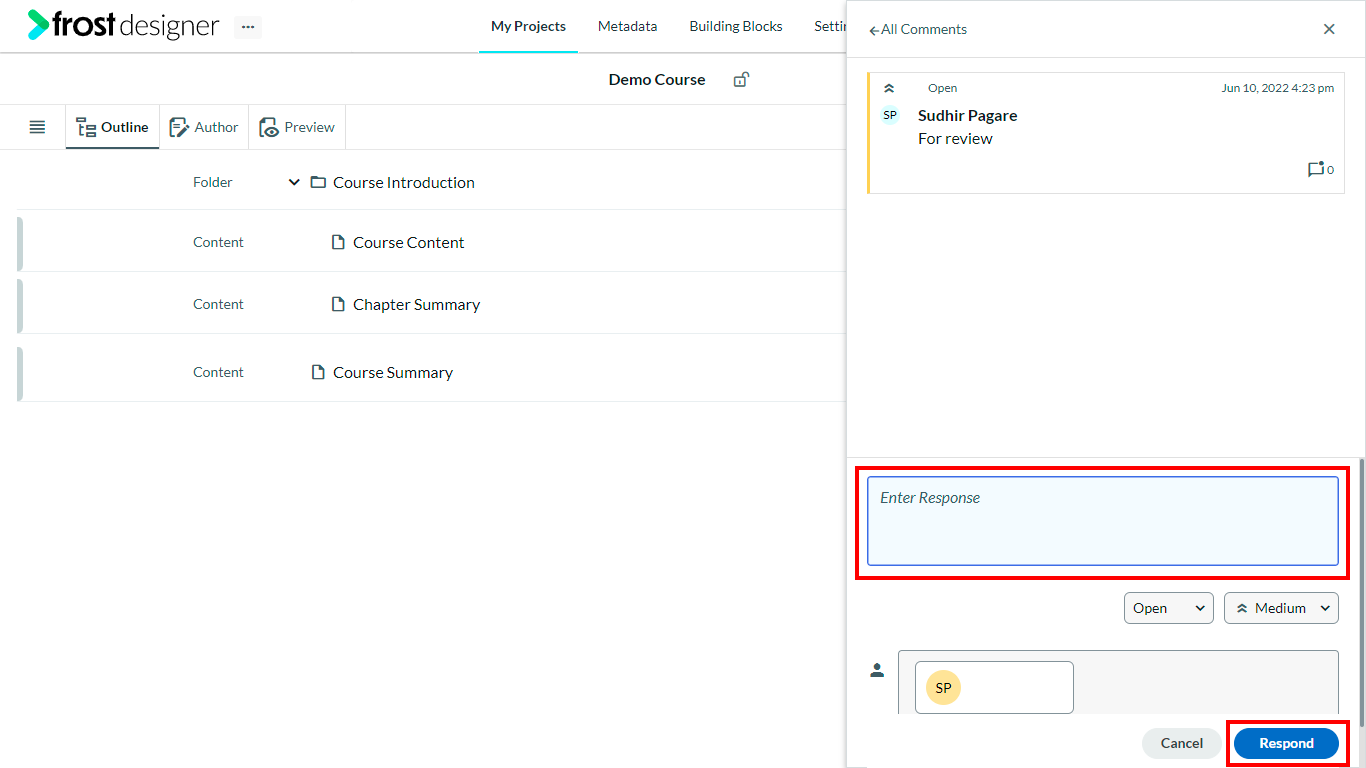Click the assignee person icon
This screenshot has width=1366, height=768.
pos(877,670)
